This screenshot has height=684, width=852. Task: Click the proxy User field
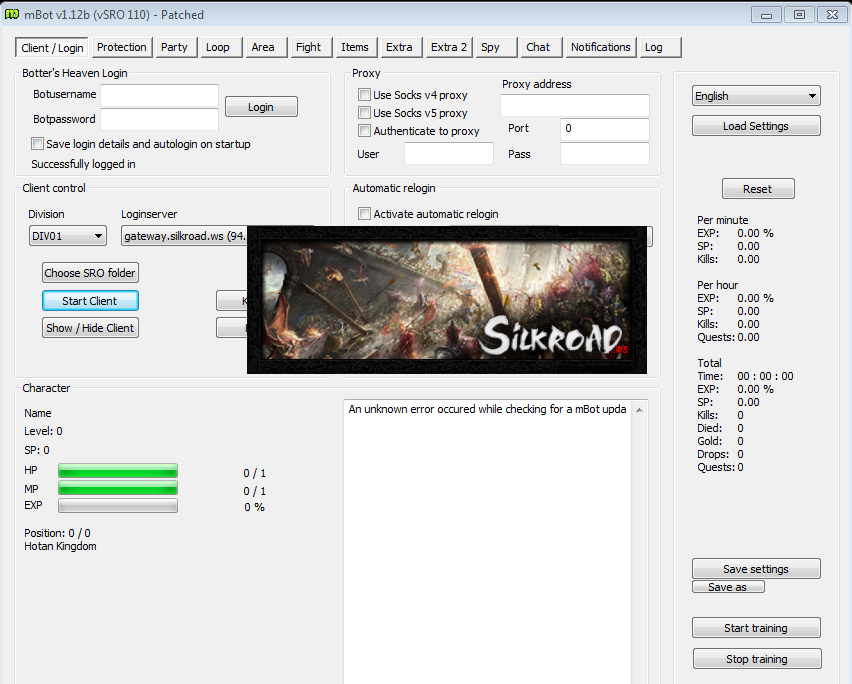tap(449, 154)
